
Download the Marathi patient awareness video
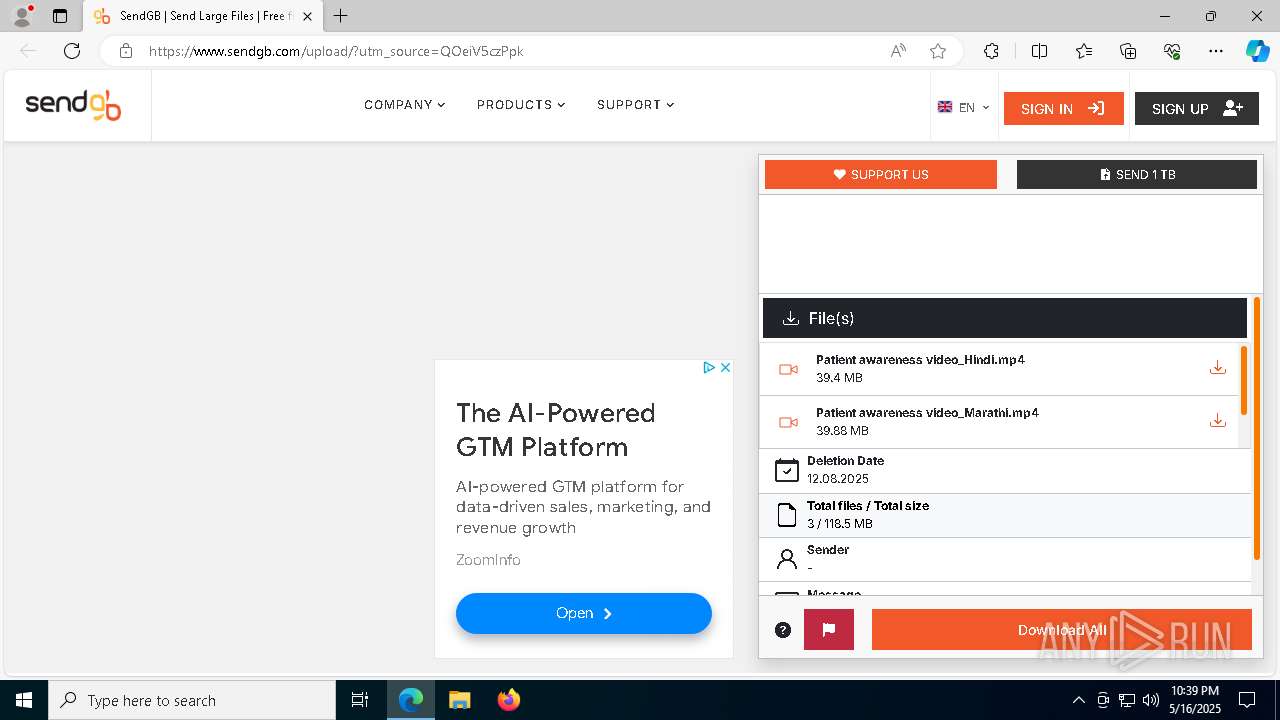tap(1217, 421)
